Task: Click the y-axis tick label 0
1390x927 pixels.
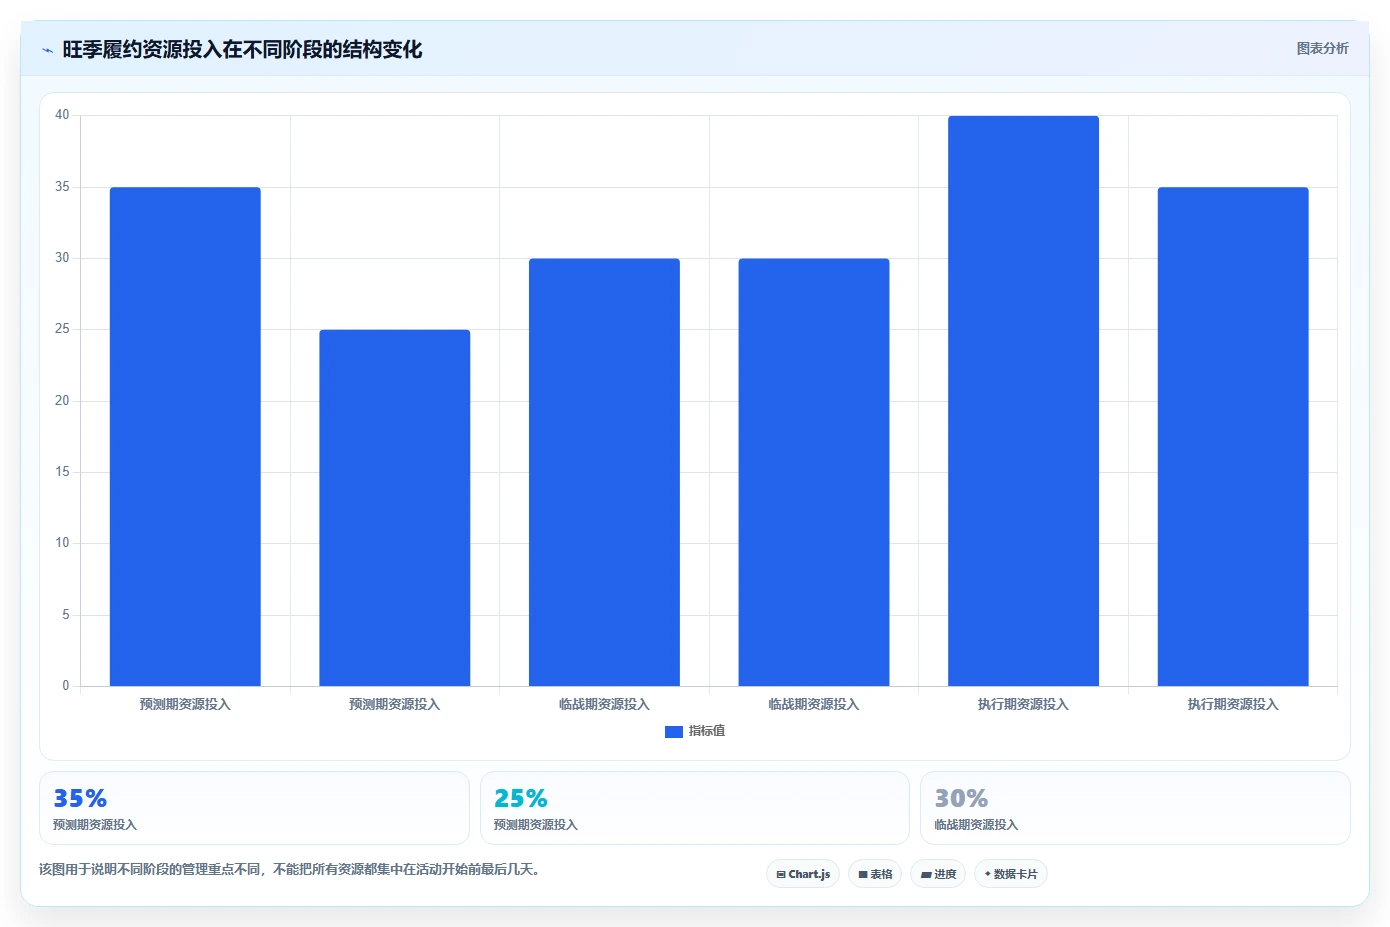Action: (66, 686)
